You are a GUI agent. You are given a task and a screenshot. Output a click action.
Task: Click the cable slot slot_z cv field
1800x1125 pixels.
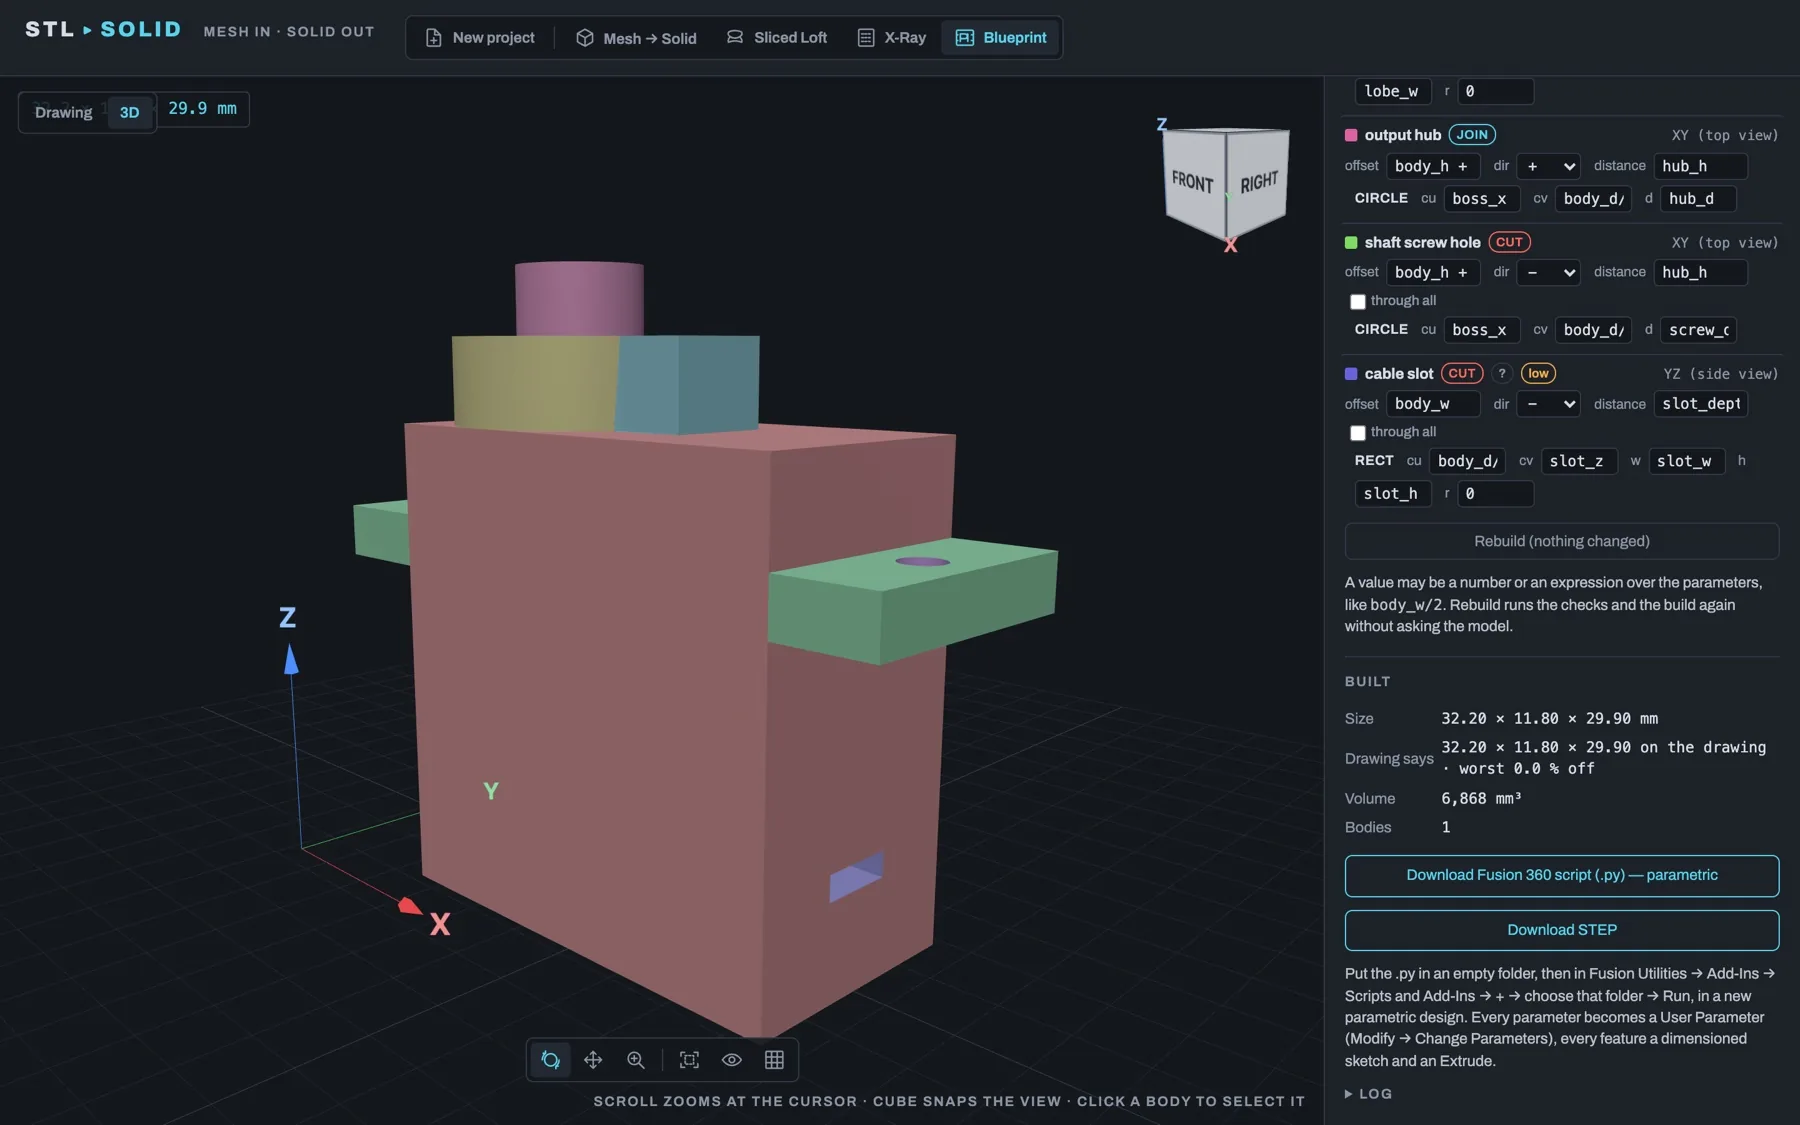[1579, 461]
